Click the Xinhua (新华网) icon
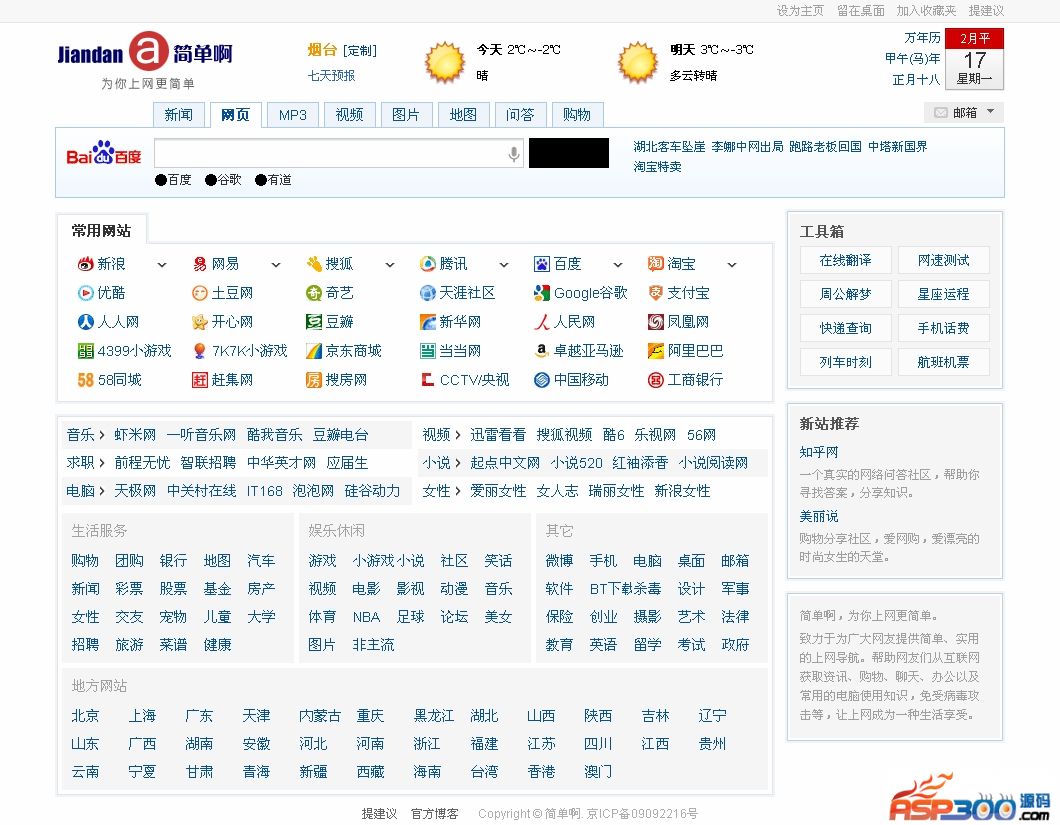The image size is (1060, 825). tap(427, 322)
